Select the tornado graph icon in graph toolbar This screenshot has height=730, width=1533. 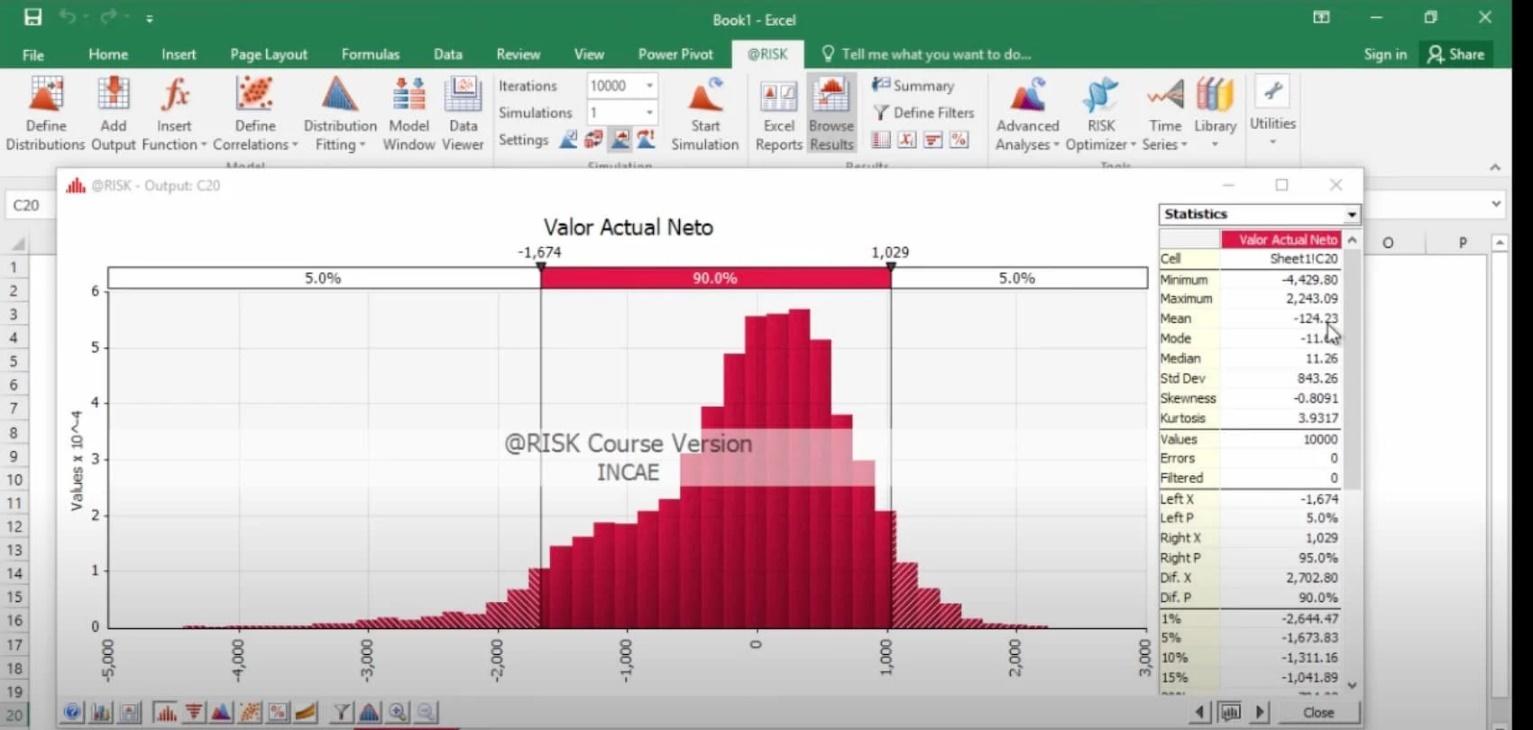pos(194,712)
